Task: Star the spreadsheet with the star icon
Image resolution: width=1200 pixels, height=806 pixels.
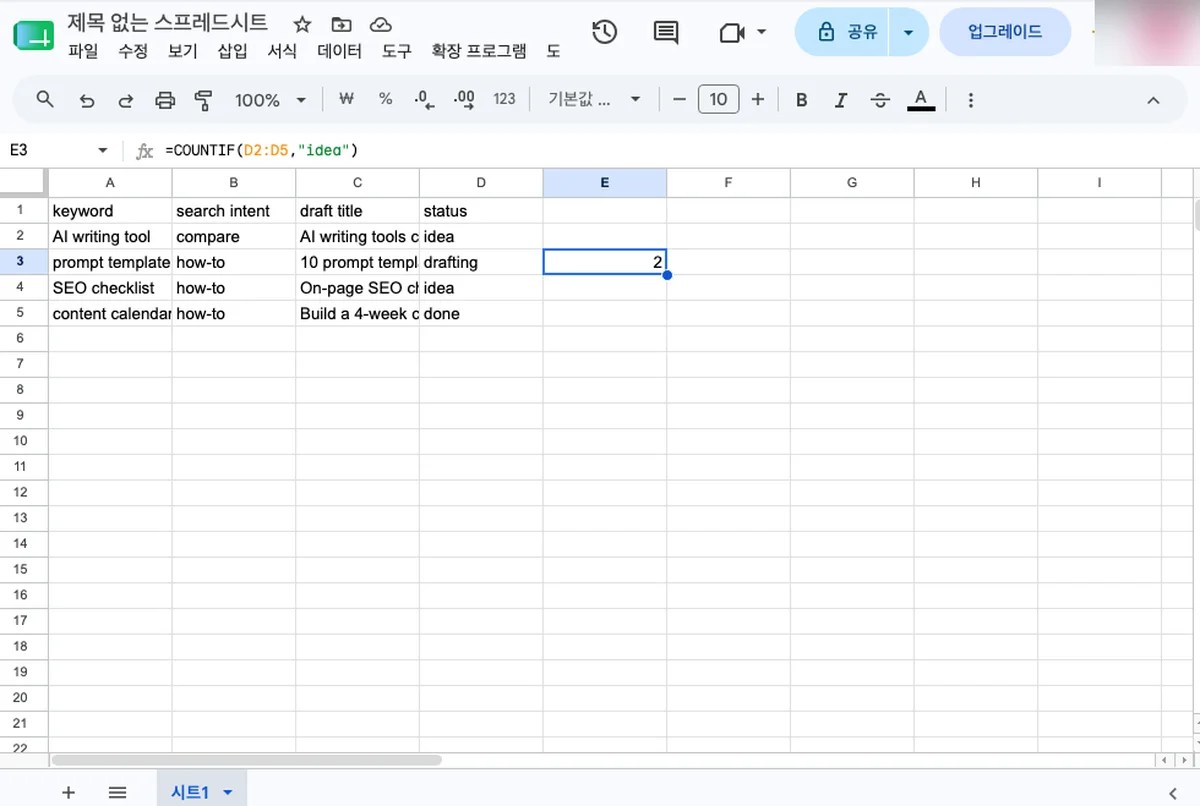Action: point(303,24)
